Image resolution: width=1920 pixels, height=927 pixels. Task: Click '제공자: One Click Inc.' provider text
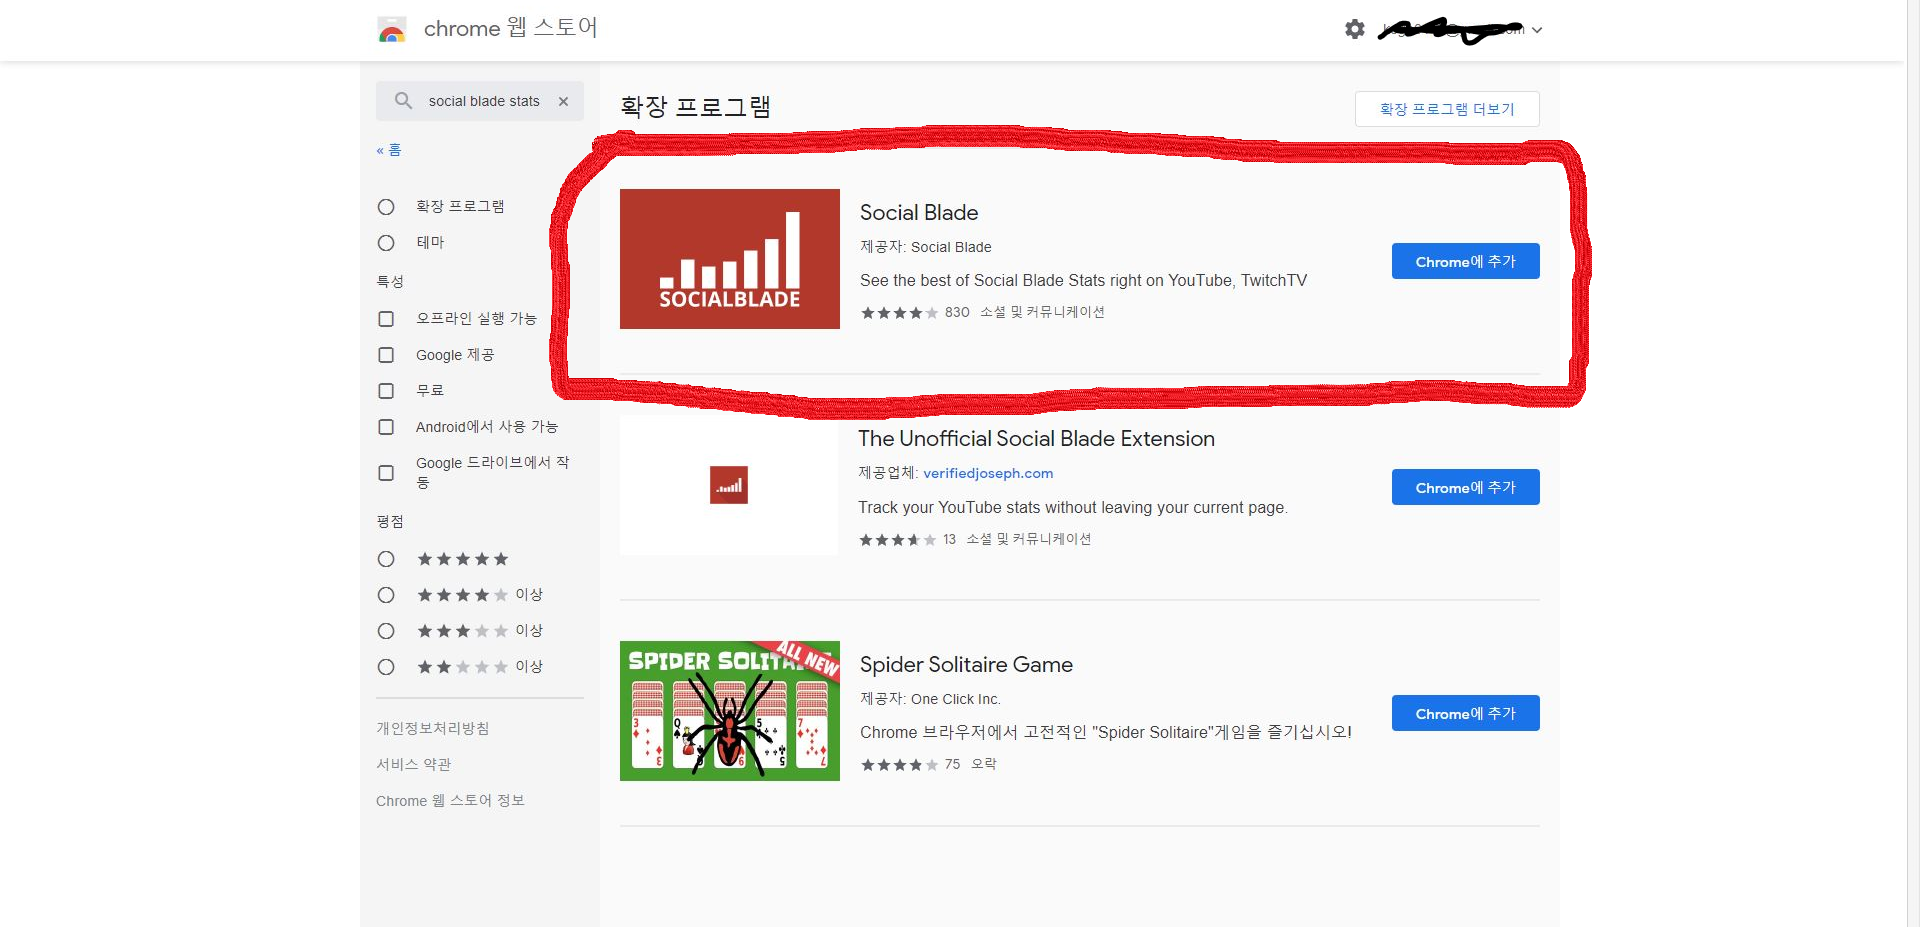[x=930, y=699]
